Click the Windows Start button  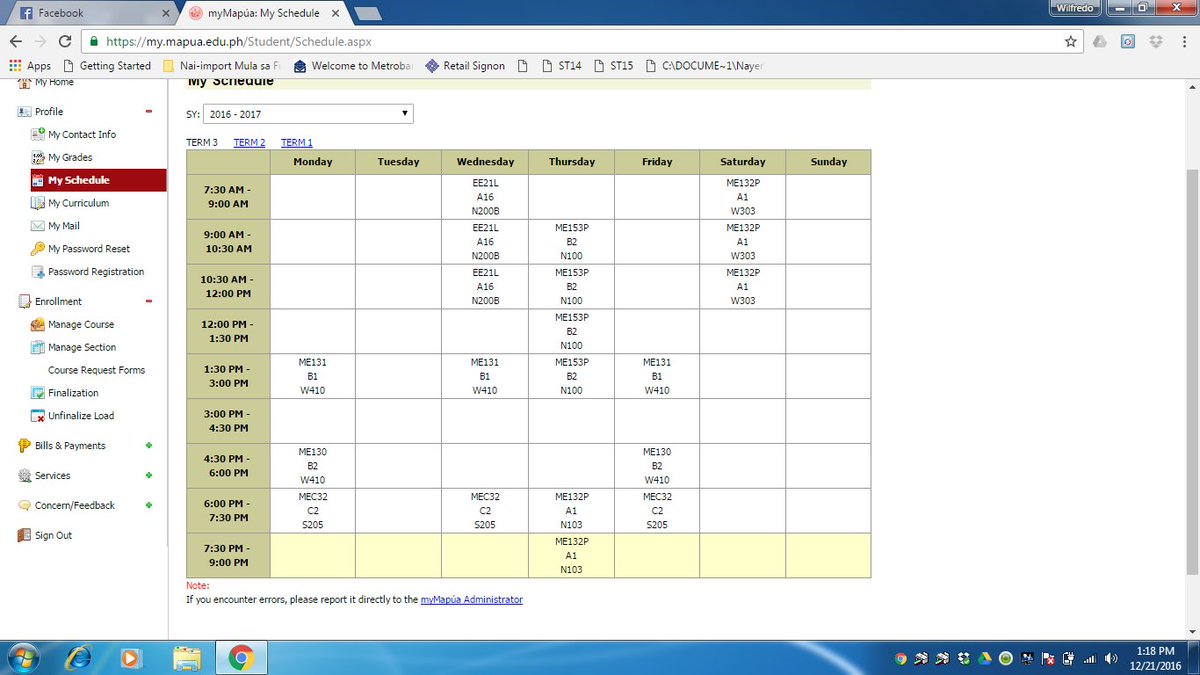point(22,657)
